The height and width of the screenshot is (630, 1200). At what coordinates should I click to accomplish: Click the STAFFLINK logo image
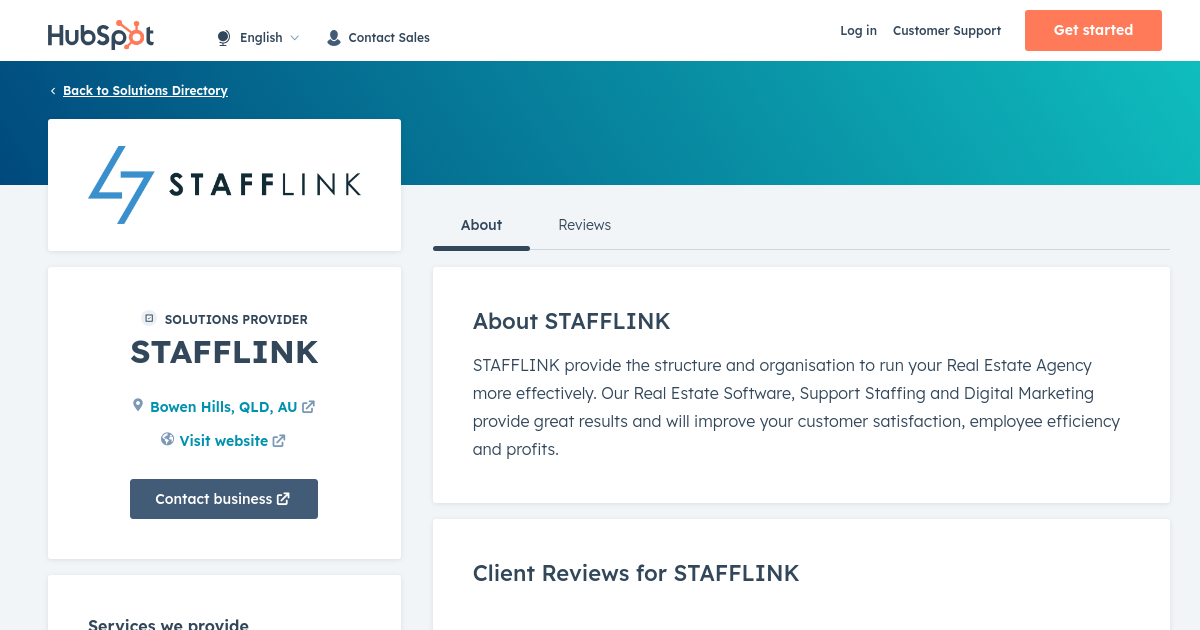[x=224, y=185]
